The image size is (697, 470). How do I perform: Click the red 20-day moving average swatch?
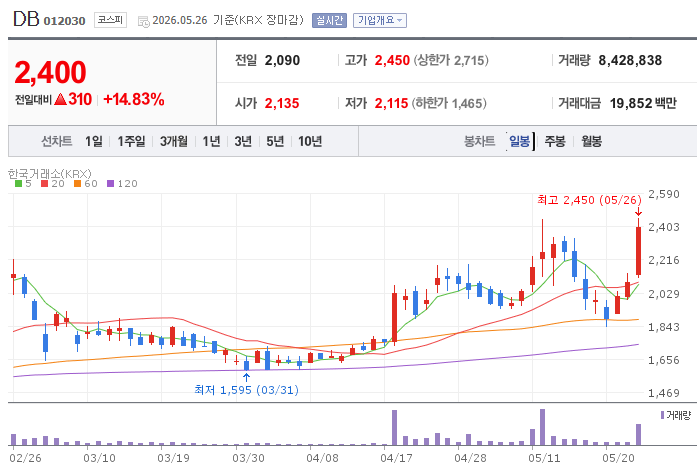tap(44, 184)
